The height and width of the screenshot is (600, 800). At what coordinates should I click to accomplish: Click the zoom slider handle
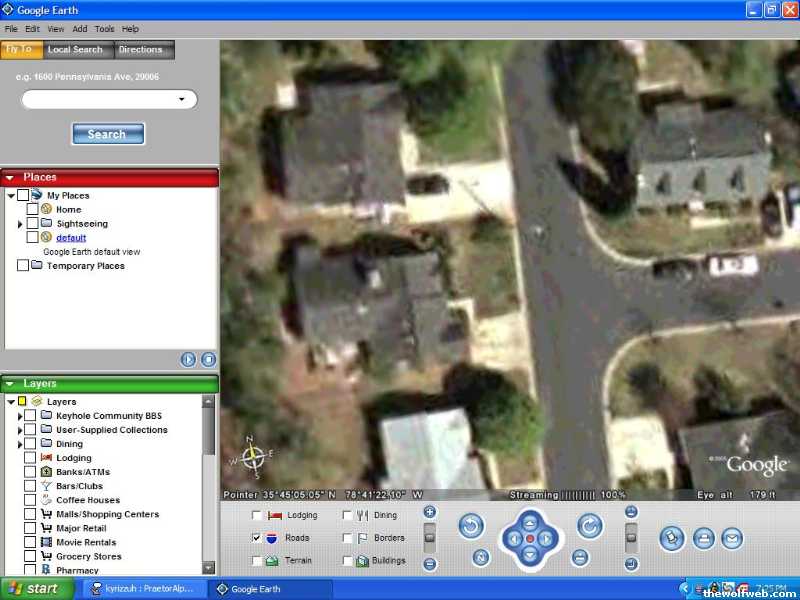click(x=430, y=538)
